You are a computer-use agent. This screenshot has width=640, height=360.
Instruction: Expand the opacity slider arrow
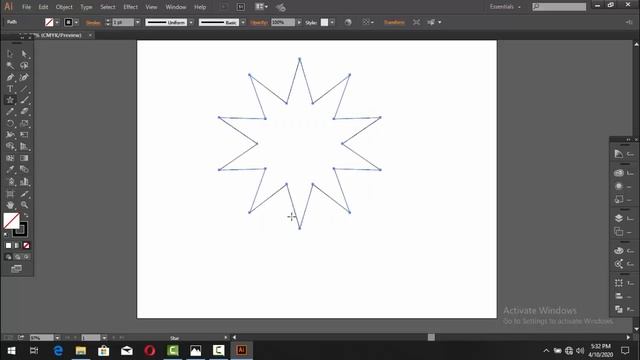[299, 22]
